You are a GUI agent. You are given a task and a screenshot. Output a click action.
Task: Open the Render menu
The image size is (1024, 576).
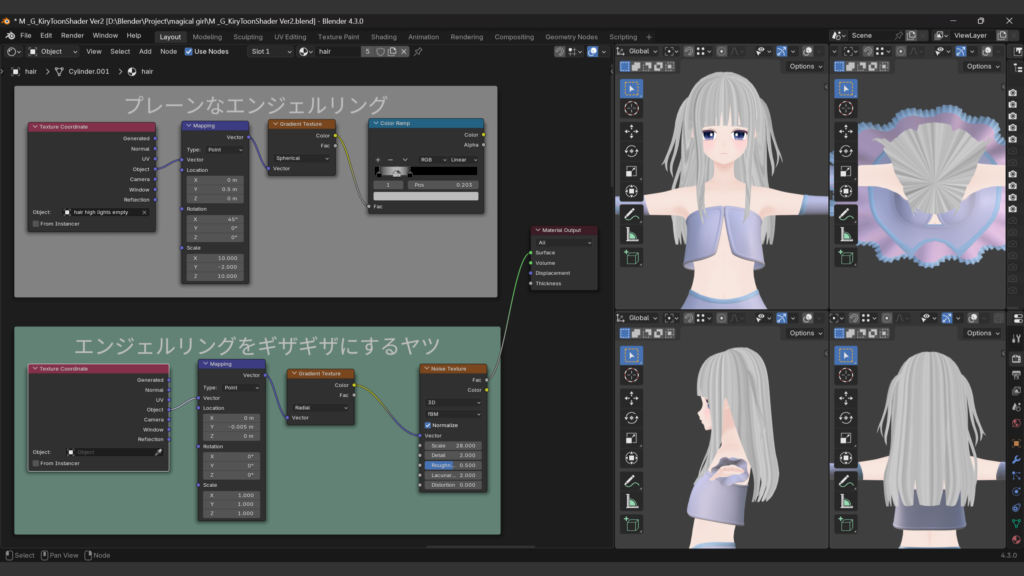72,35
